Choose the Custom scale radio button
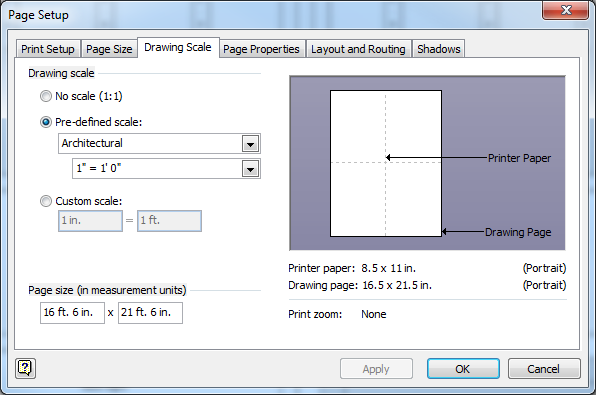The height and width of the screenshot is (395, 596). click(x=46, y=201)
